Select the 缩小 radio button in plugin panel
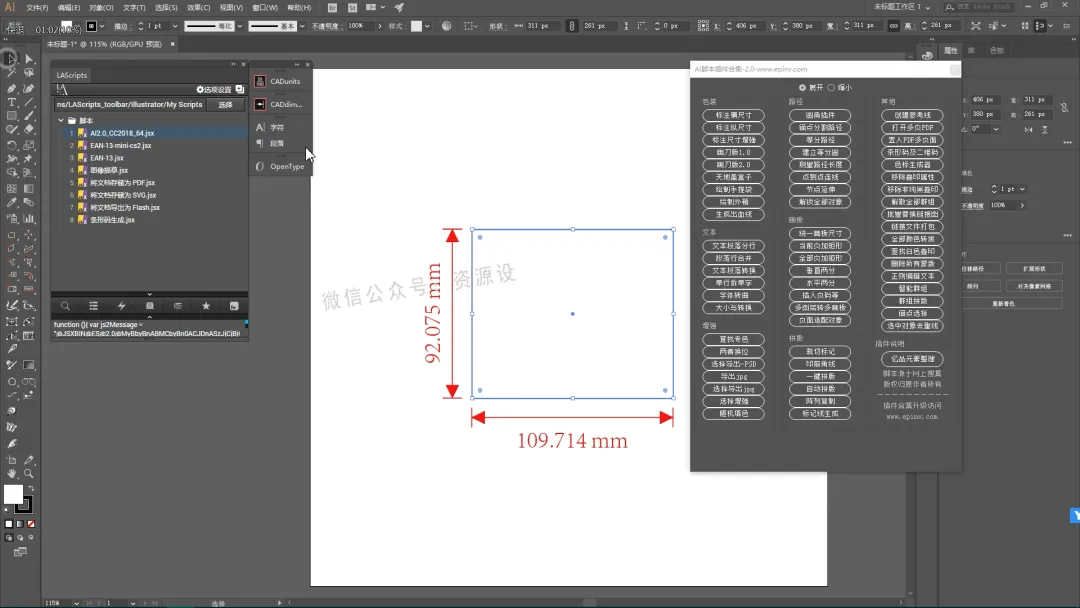The image size is (1080, 608). 831,87
